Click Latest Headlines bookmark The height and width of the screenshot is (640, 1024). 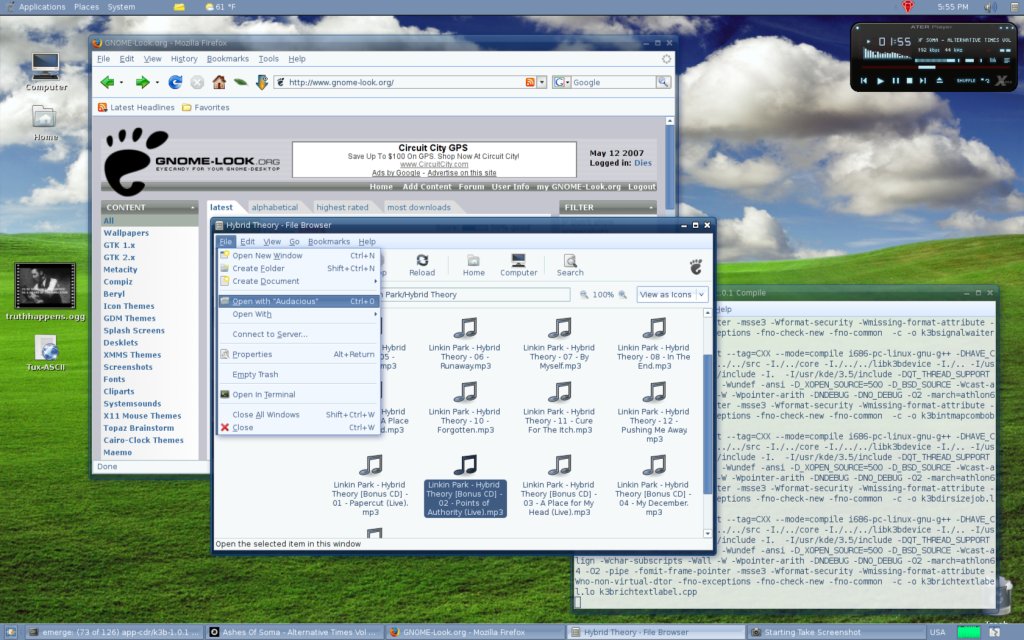point(136,107)
